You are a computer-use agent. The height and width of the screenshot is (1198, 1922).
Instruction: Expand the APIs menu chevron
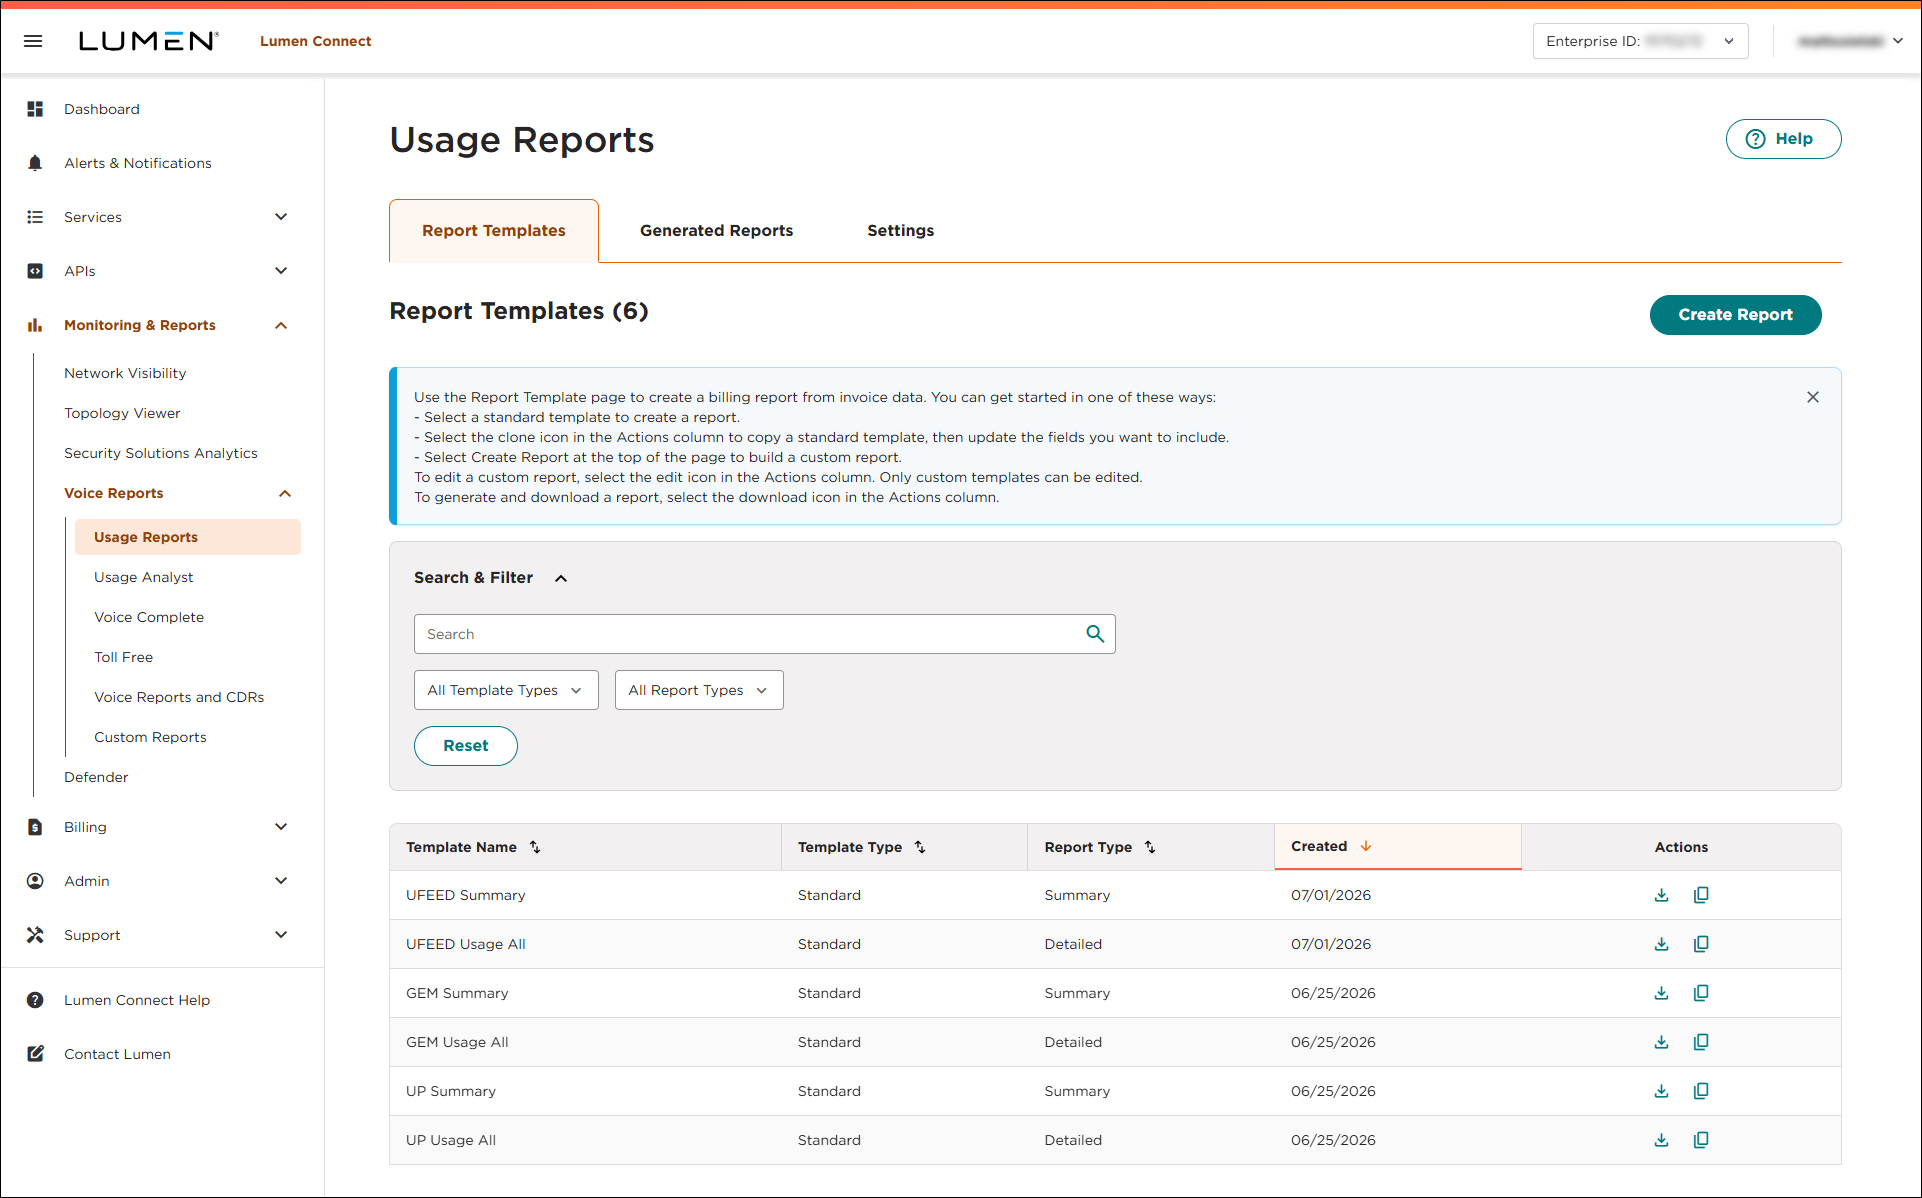[x=281, y=271]
